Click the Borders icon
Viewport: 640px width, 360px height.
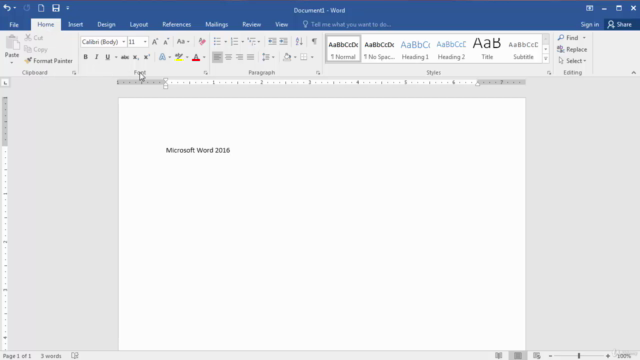tap(304, 57)
